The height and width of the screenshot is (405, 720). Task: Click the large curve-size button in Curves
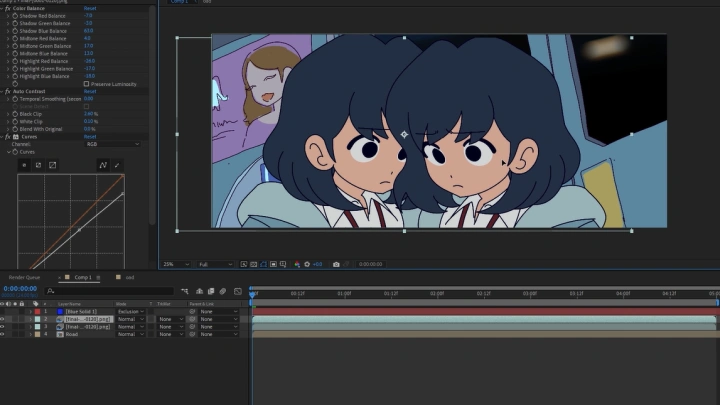point(52,165)
